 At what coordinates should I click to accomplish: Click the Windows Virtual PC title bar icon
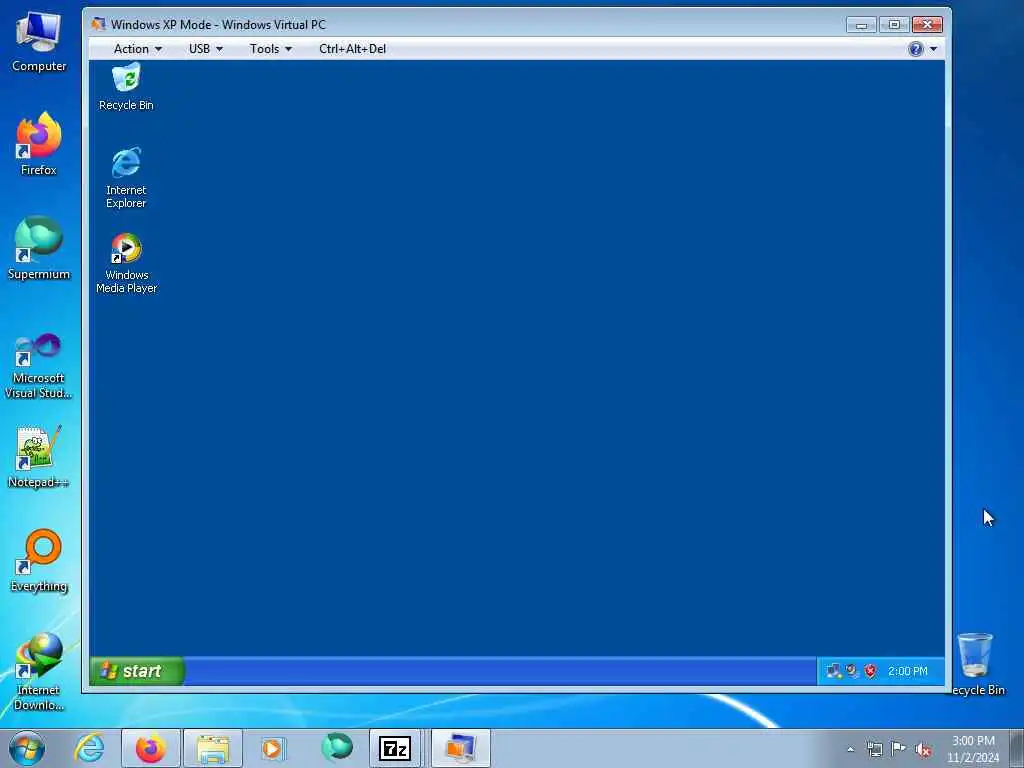tap(99, 24)
